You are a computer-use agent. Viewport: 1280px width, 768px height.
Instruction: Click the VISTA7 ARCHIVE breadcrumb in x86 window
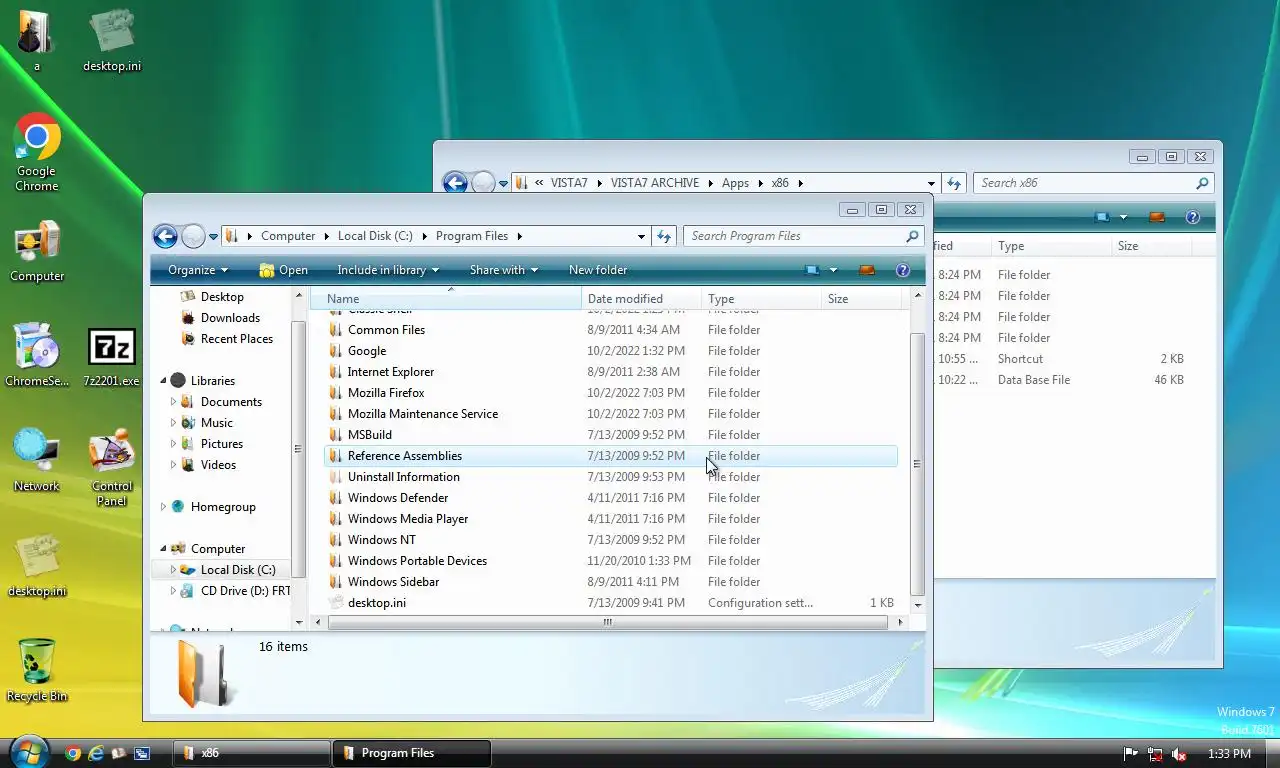(654, 183)
